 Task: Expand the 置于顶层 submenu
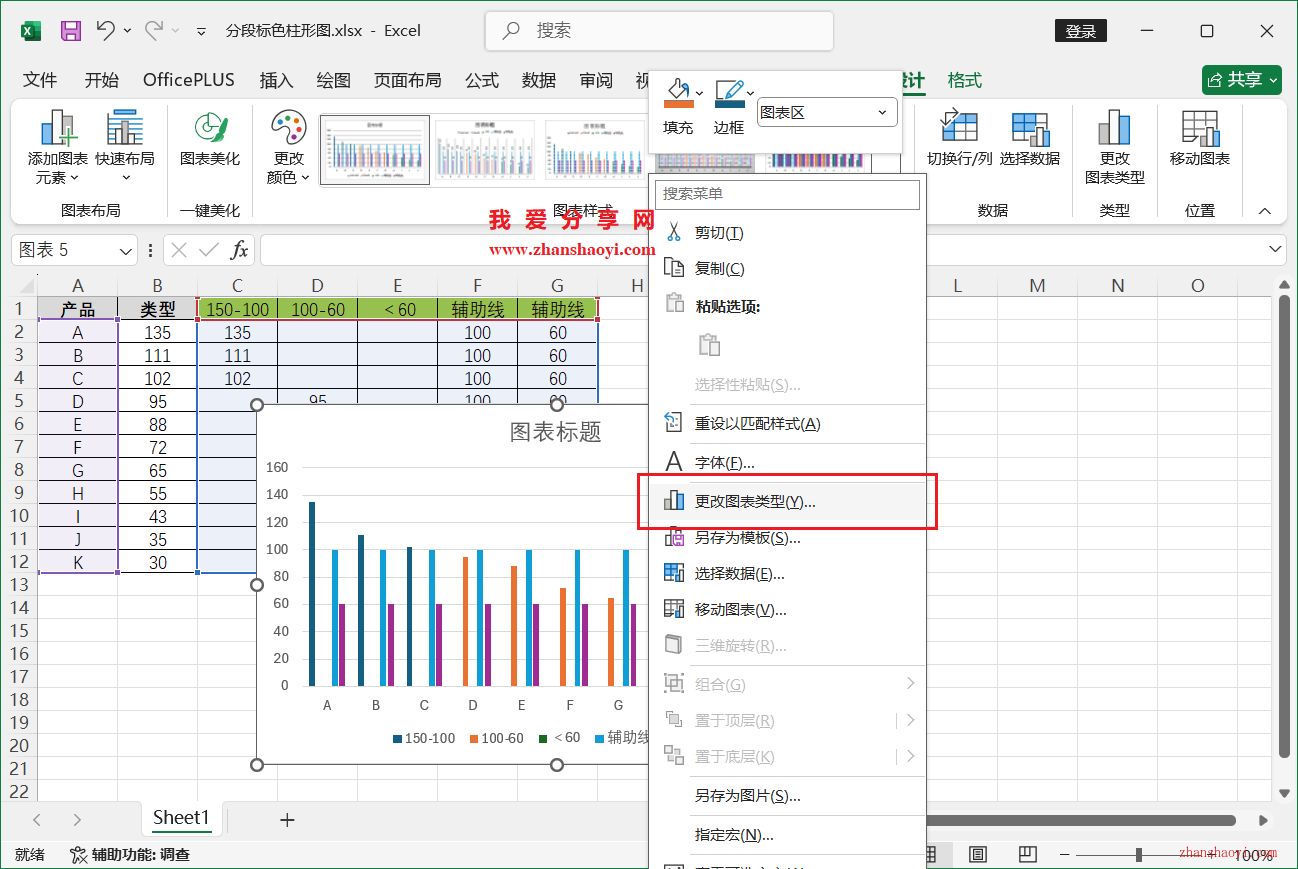[910, 719]
